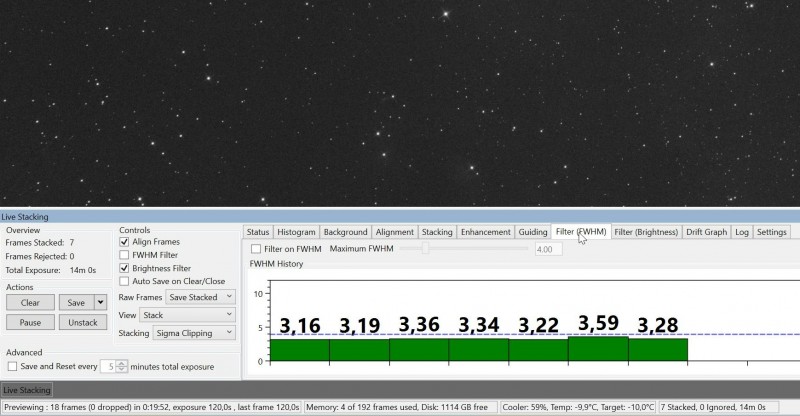The height and width of the screenshot is (416, 800).
Task: Open the Drift Graph tab
Action: click(x=706, y=232)
